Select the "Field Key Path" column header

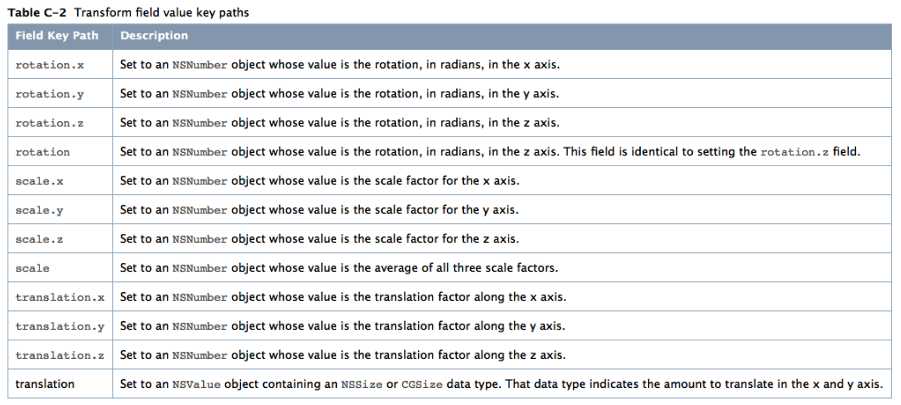[x=56, y=35]
